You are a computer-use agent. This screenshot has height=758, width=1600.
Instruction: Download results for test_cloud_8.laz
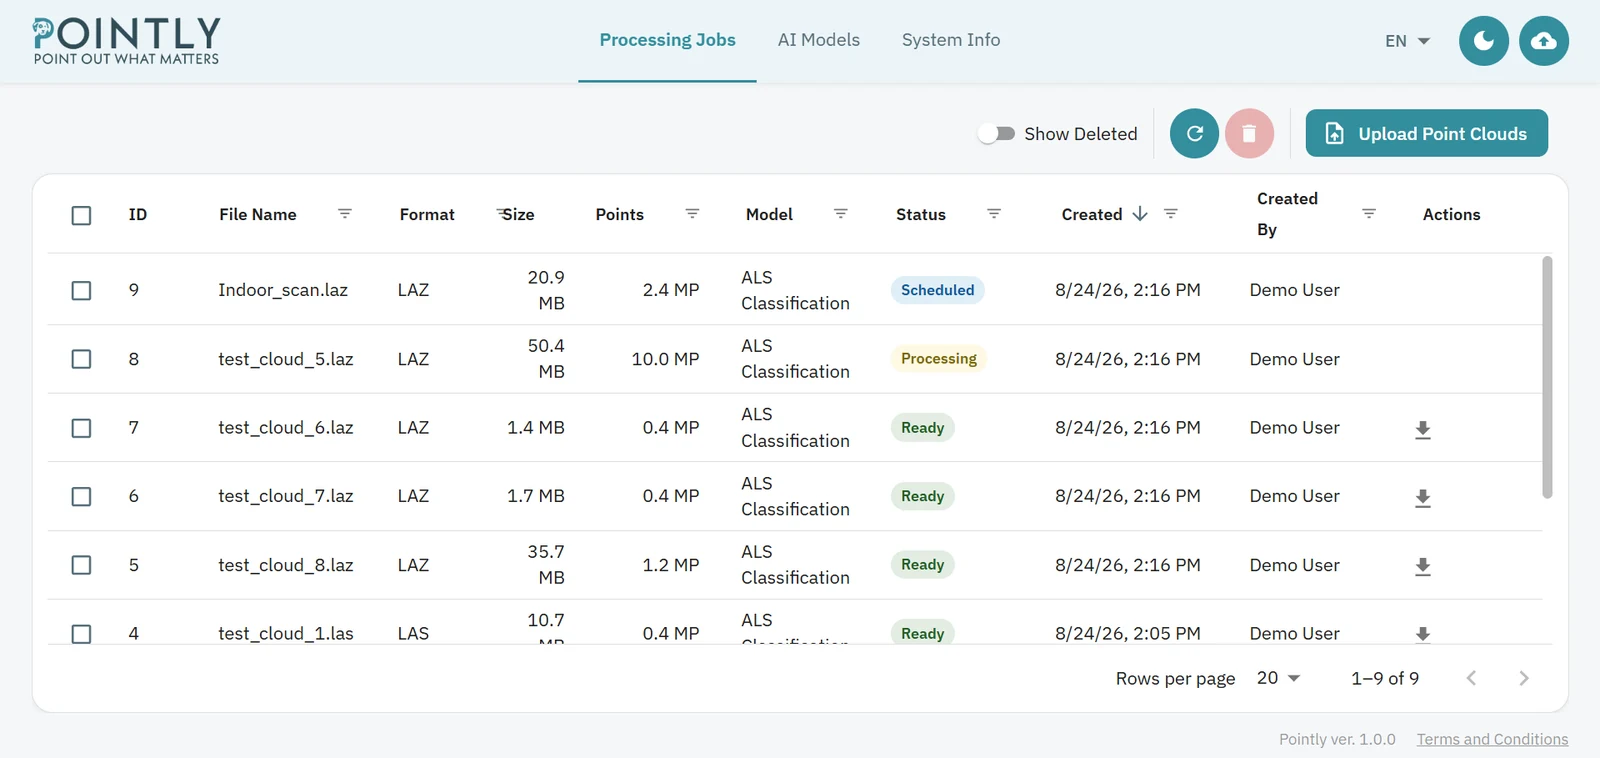point(1423,566)
